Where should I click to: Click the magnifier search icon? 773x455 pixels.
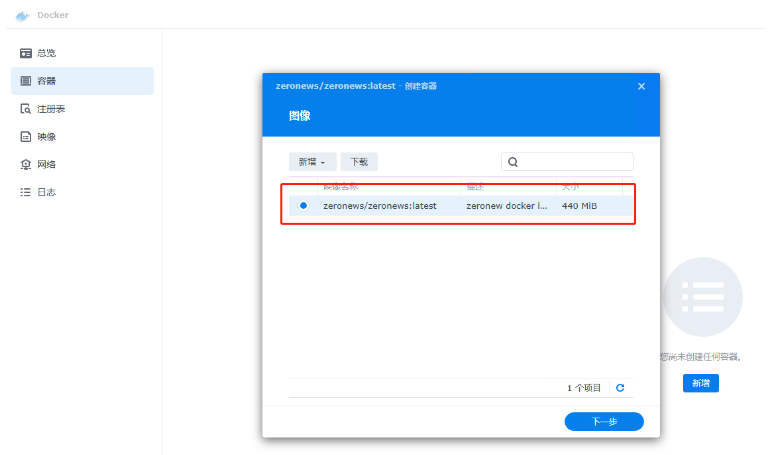(x=513, y=162)
